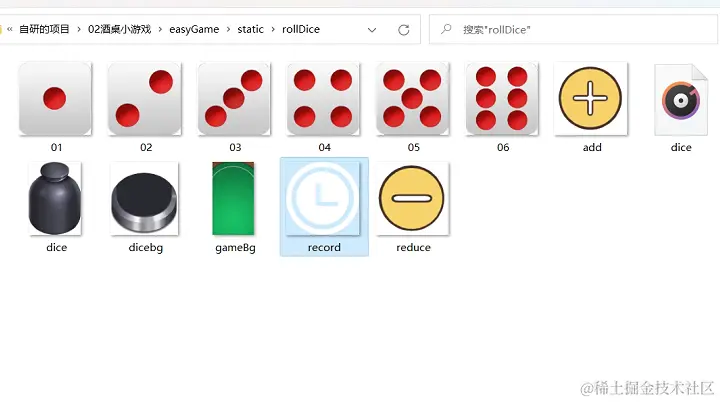Select the dicebg black tray image
Viewport: 720px width, 402px height.
[x=145, y=198]
